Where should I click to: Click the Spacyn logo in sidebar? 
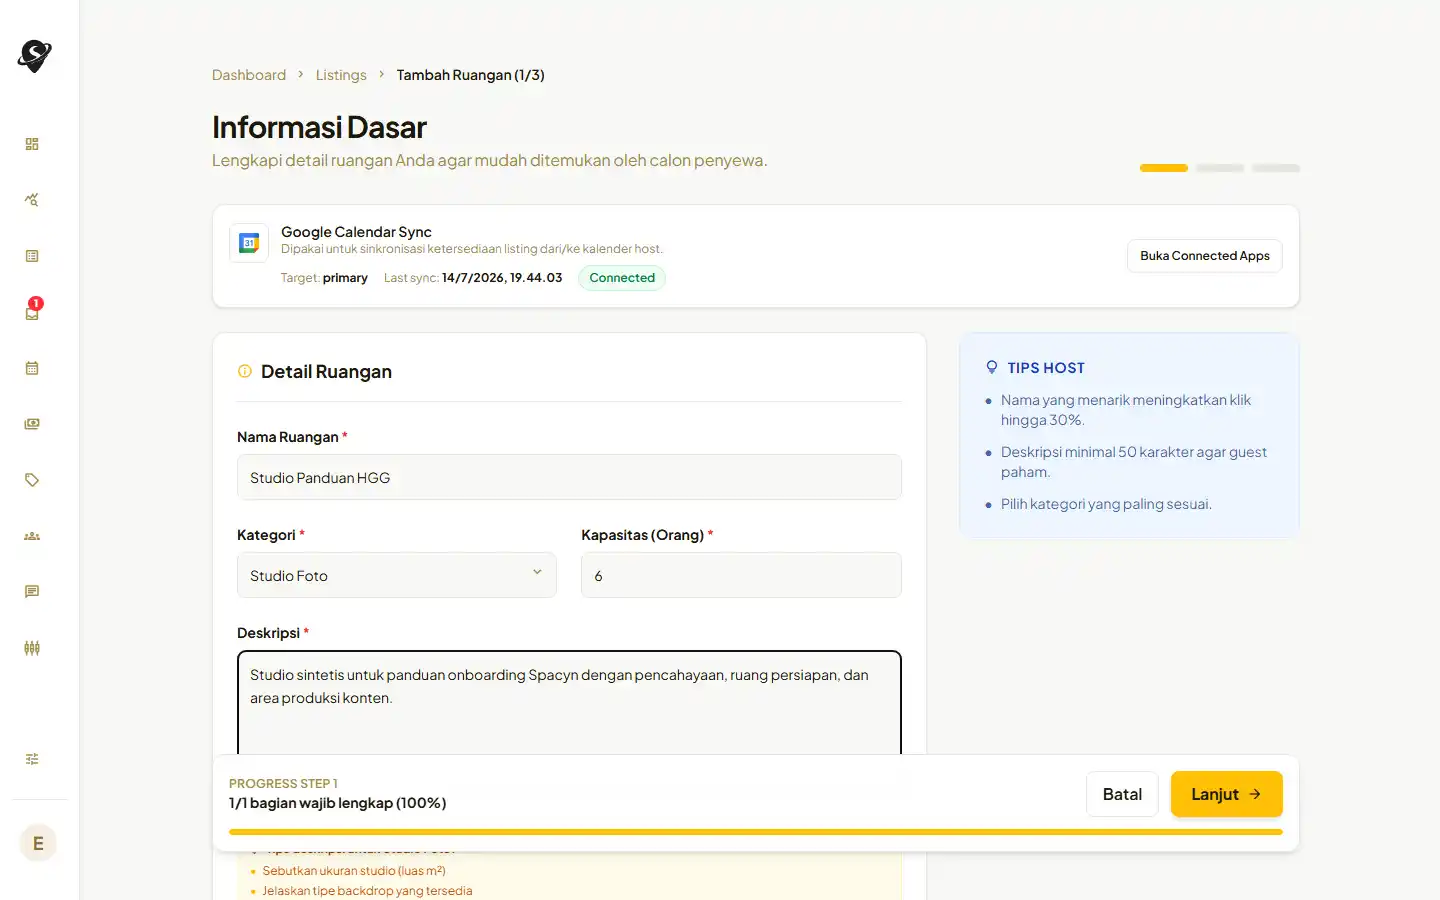pos(35,56)
